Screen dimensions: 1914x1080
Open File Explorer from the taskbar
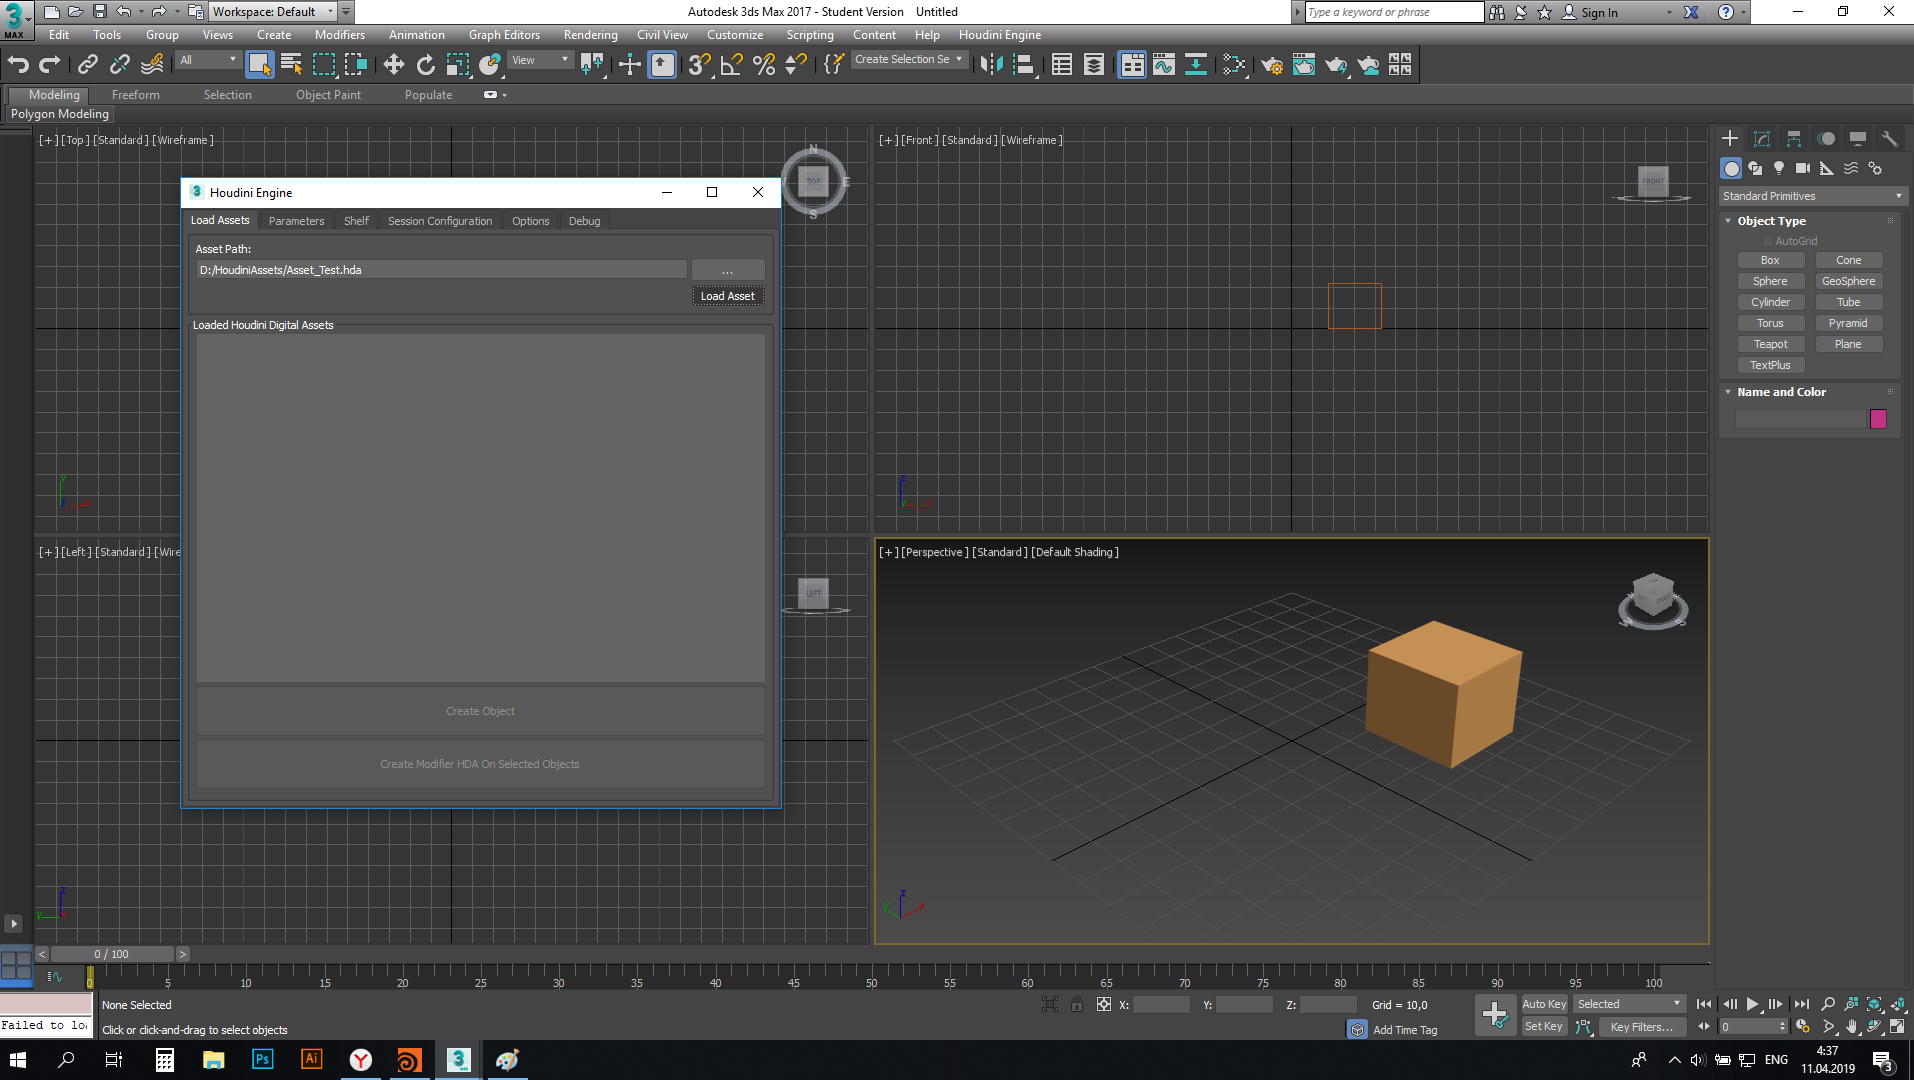pyautogui.click(x=213, y=1060)
